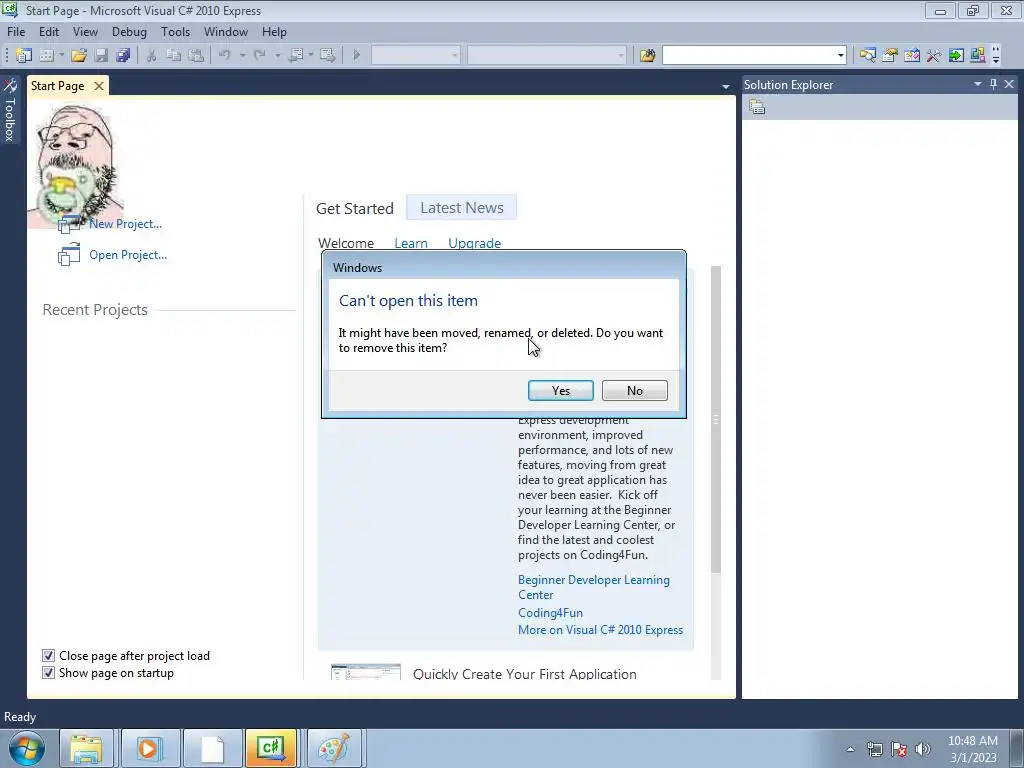Screen dimensions: 1024x768
Task: Click the Properties Window toolbar icon
Action: point(889,56)
